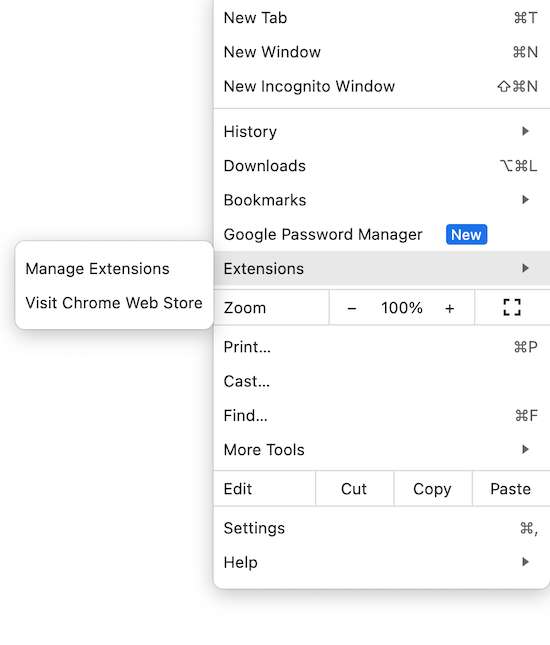Open a New Tab from the menu
The height and width of the screenshot is (645, 550).
382,18
